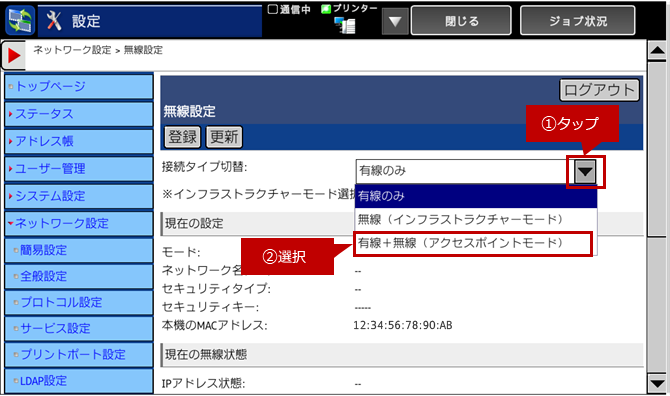Click the 無線設定 breadcrumb text
670x396 pixels.
tap(143, 50)
